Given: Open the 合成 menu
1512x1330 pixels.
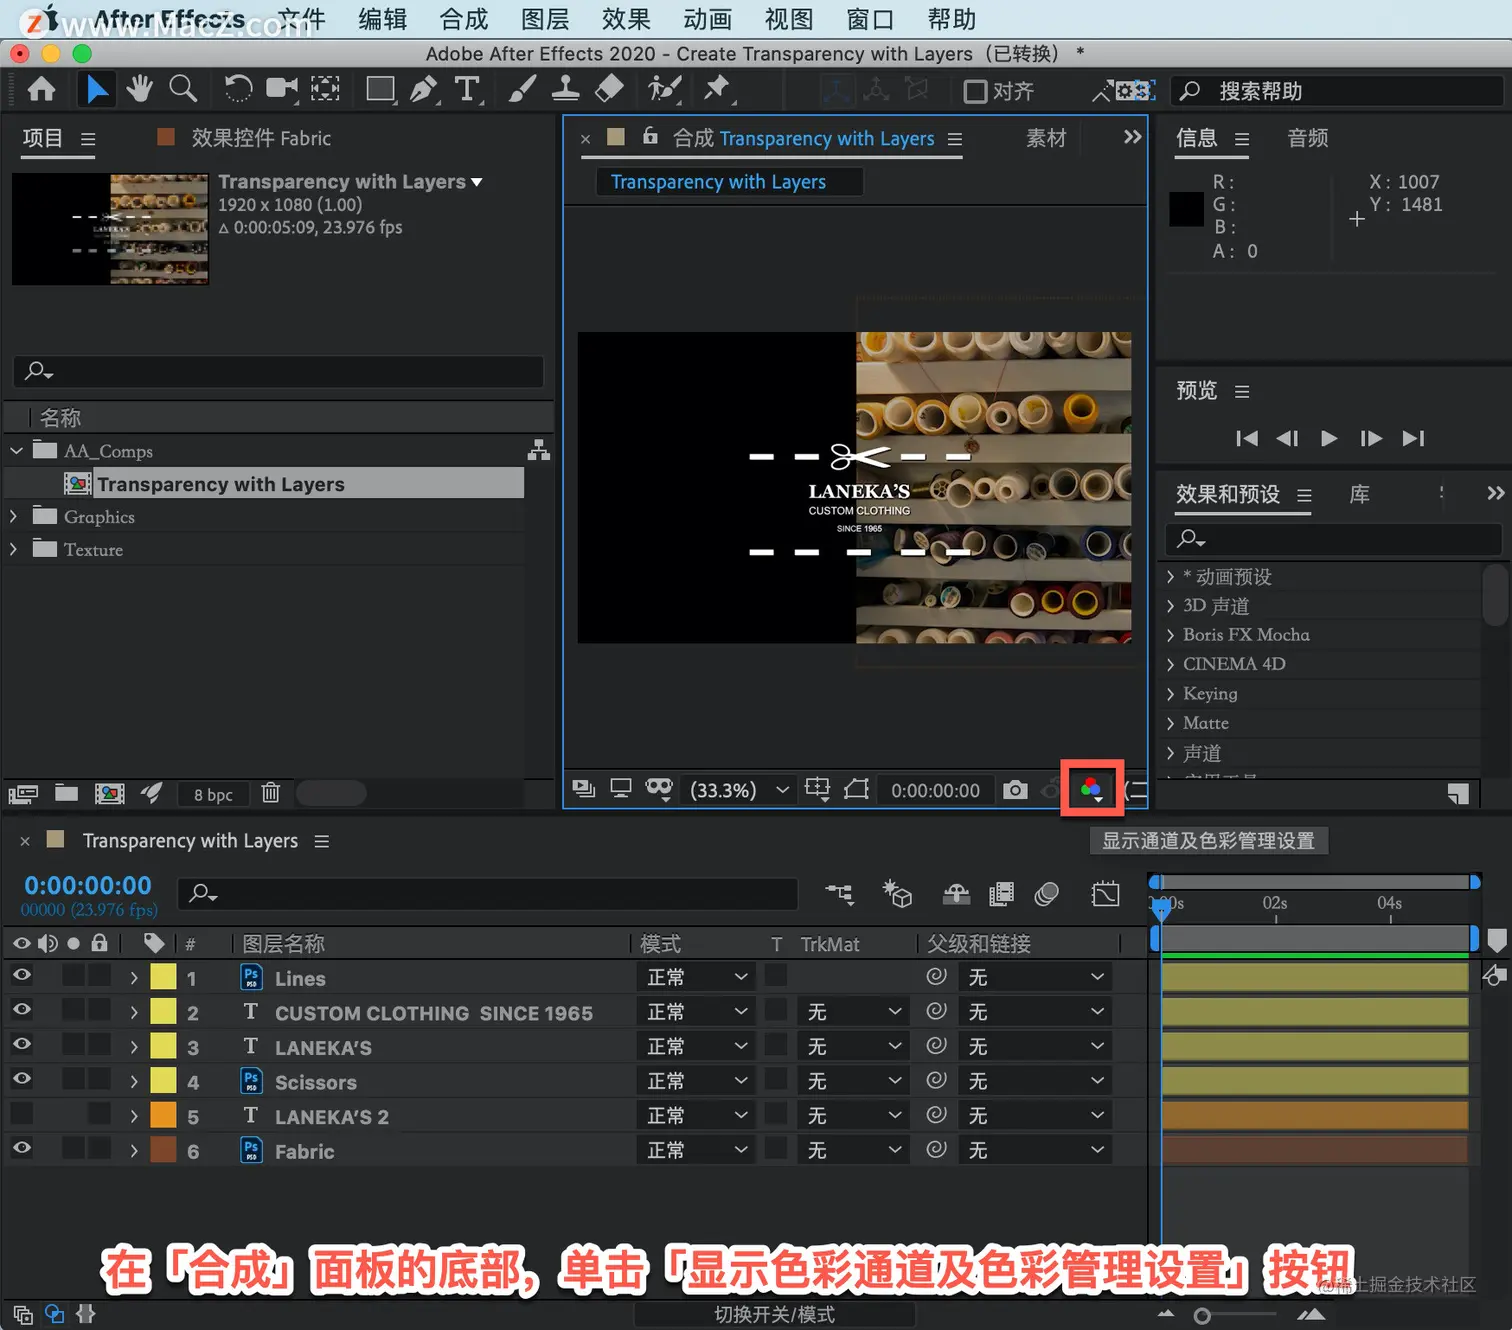Looking at the screenshot, I should pos(464,19).
